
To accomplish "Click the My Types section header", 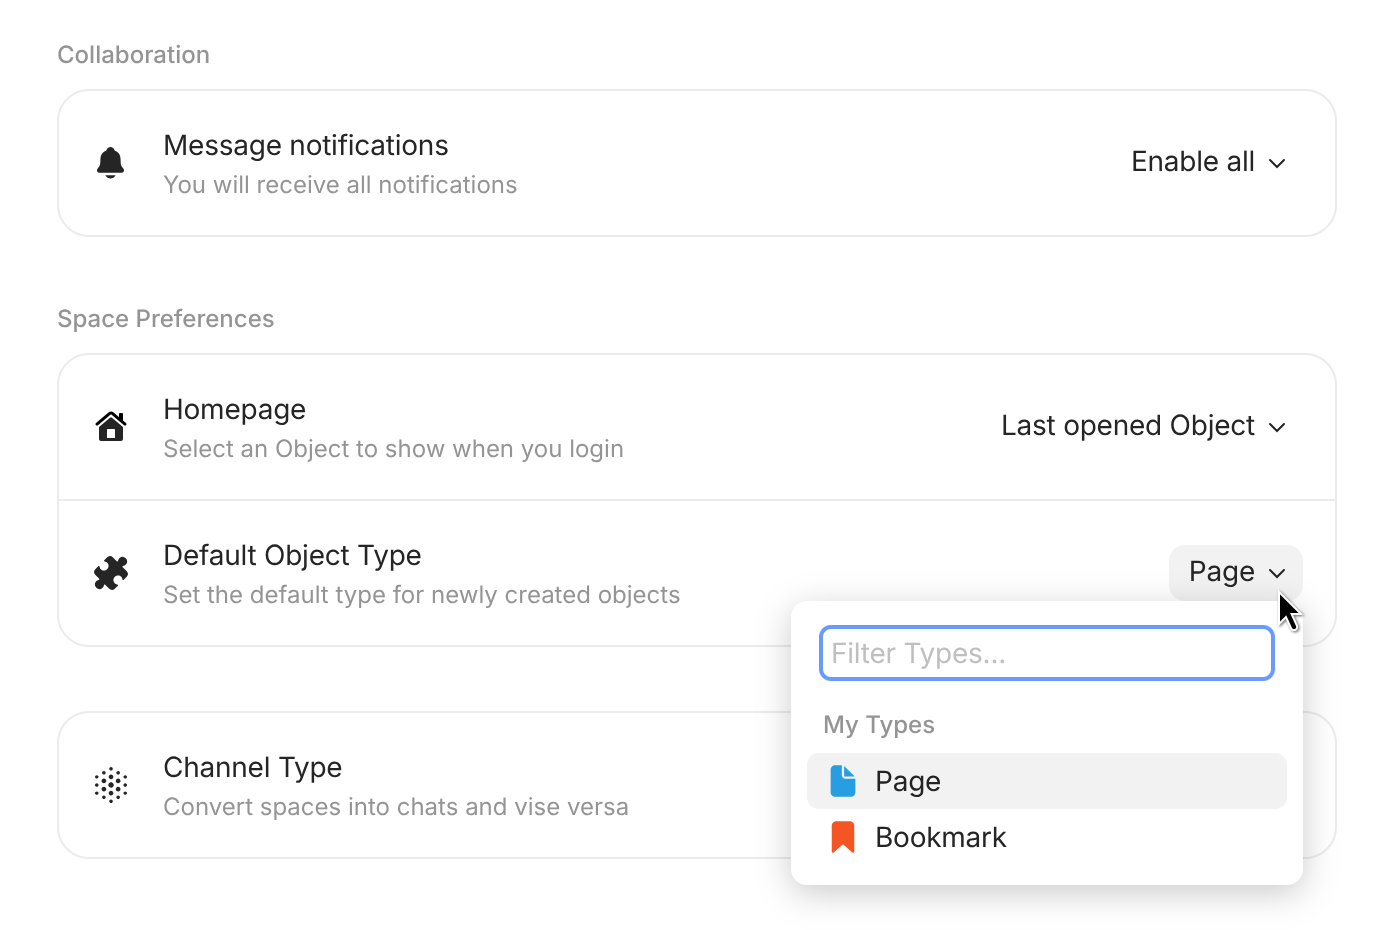I will 879,725.
